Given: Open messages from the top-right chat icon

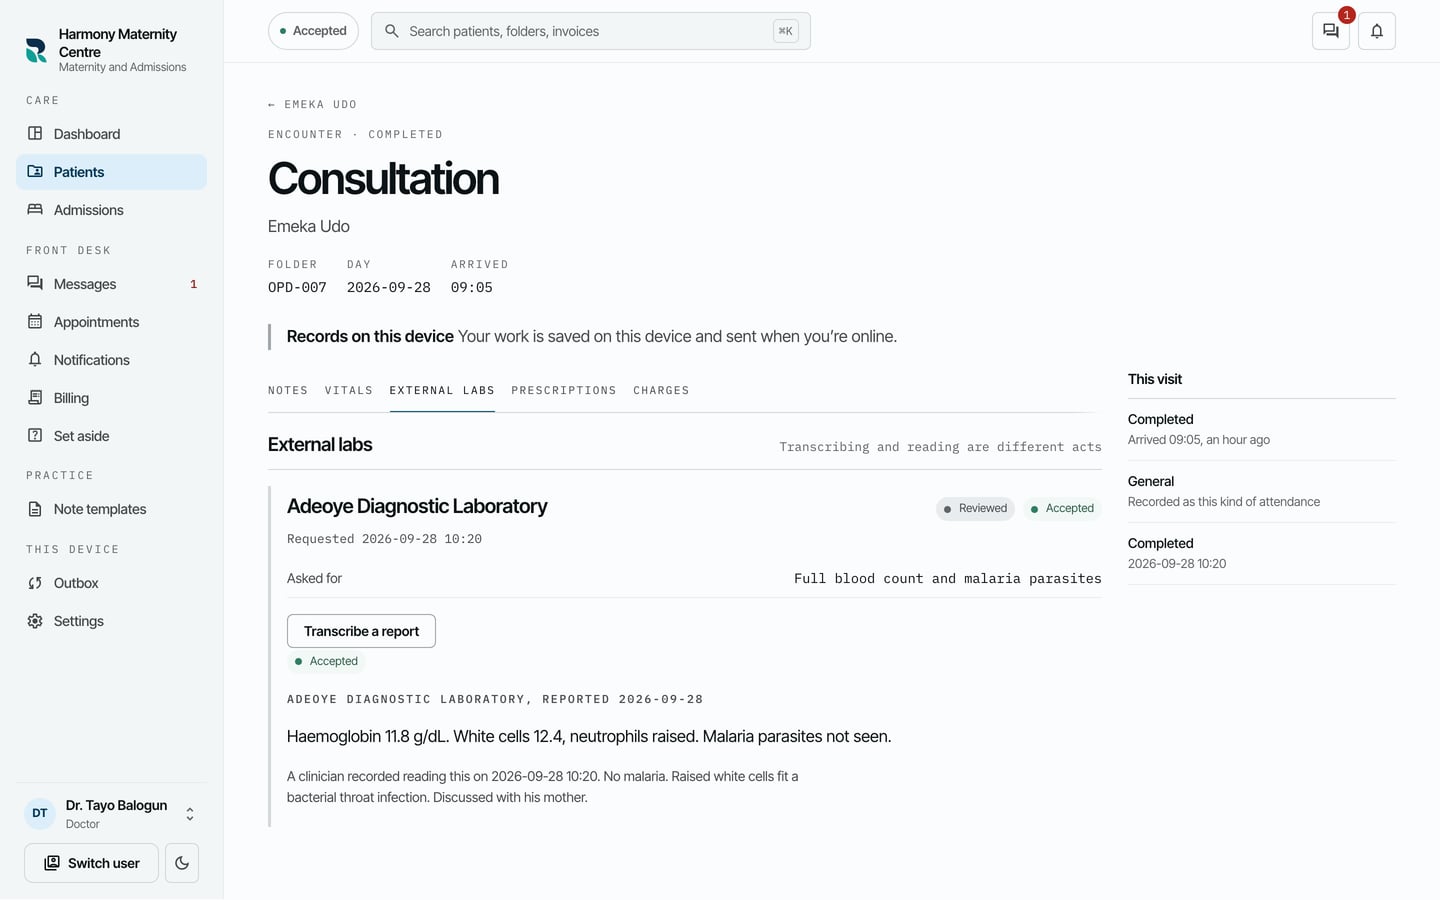Looking at the screenshot, I should point(1331,31).
